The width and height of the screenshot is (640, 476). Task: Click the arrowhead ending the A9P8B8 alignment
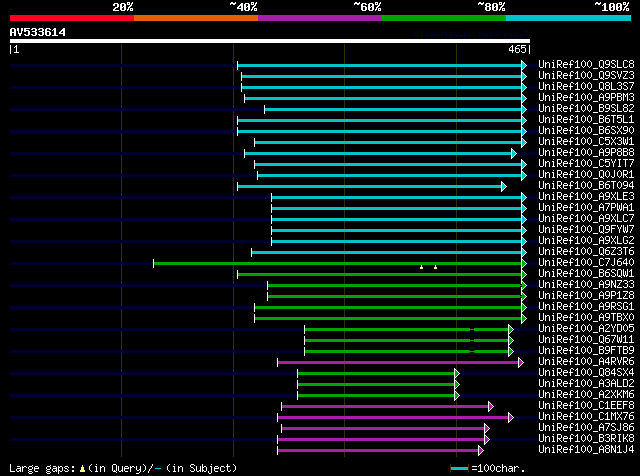point(514,153)
